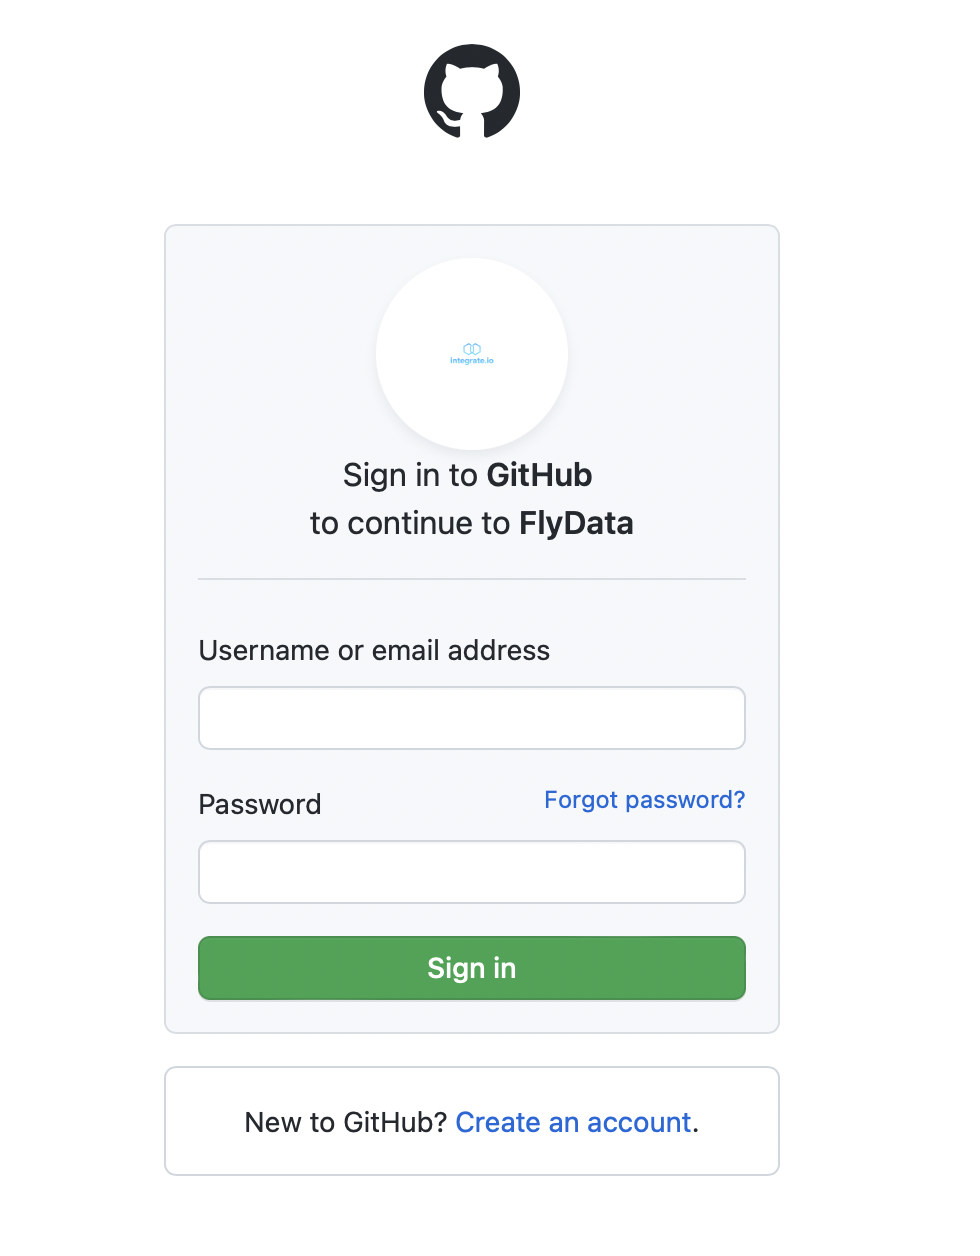Click the integrate.io app avatar circle
The width and height of the screenshot is (980, 1256).
472,354
